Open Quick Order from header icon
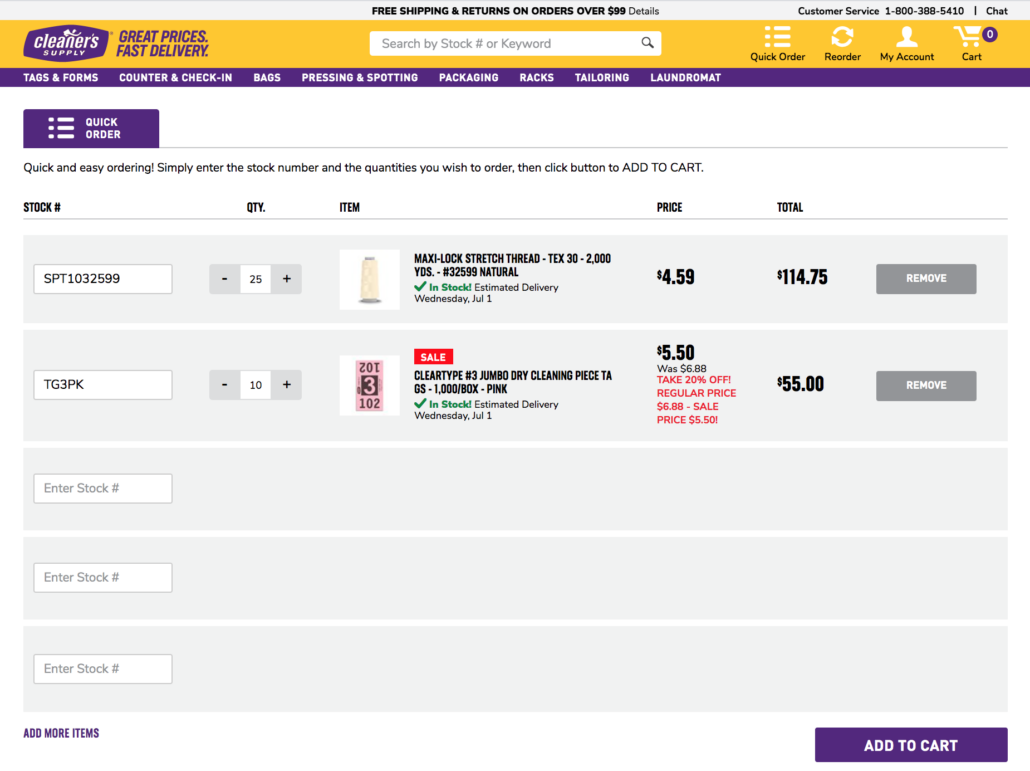 point(777,43)
